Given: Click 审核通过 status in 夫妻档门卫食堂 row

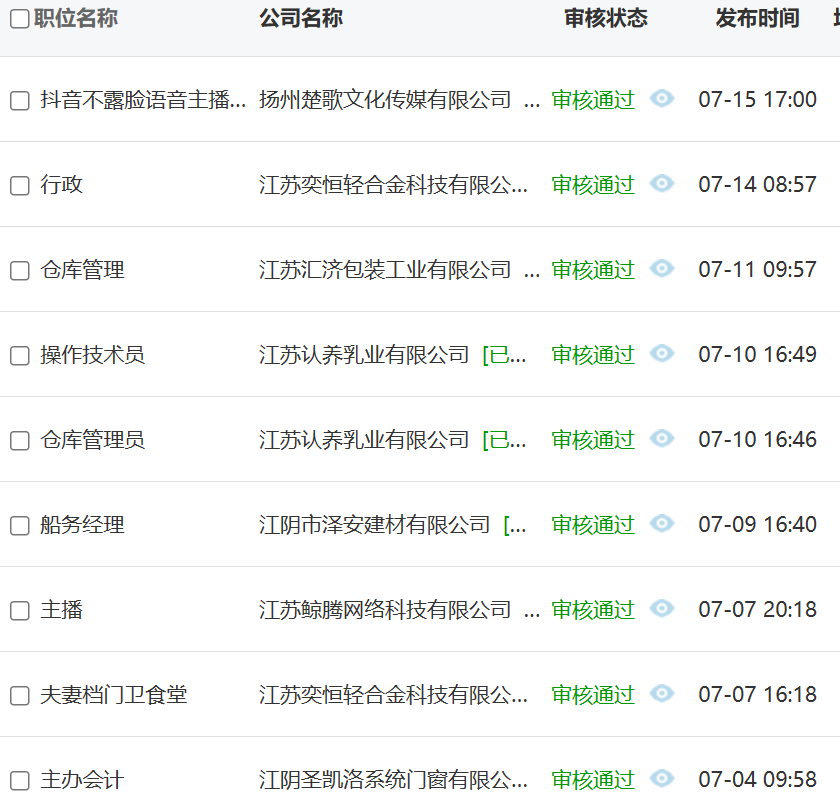Looking at the screenshot, I should coord(594,696).
